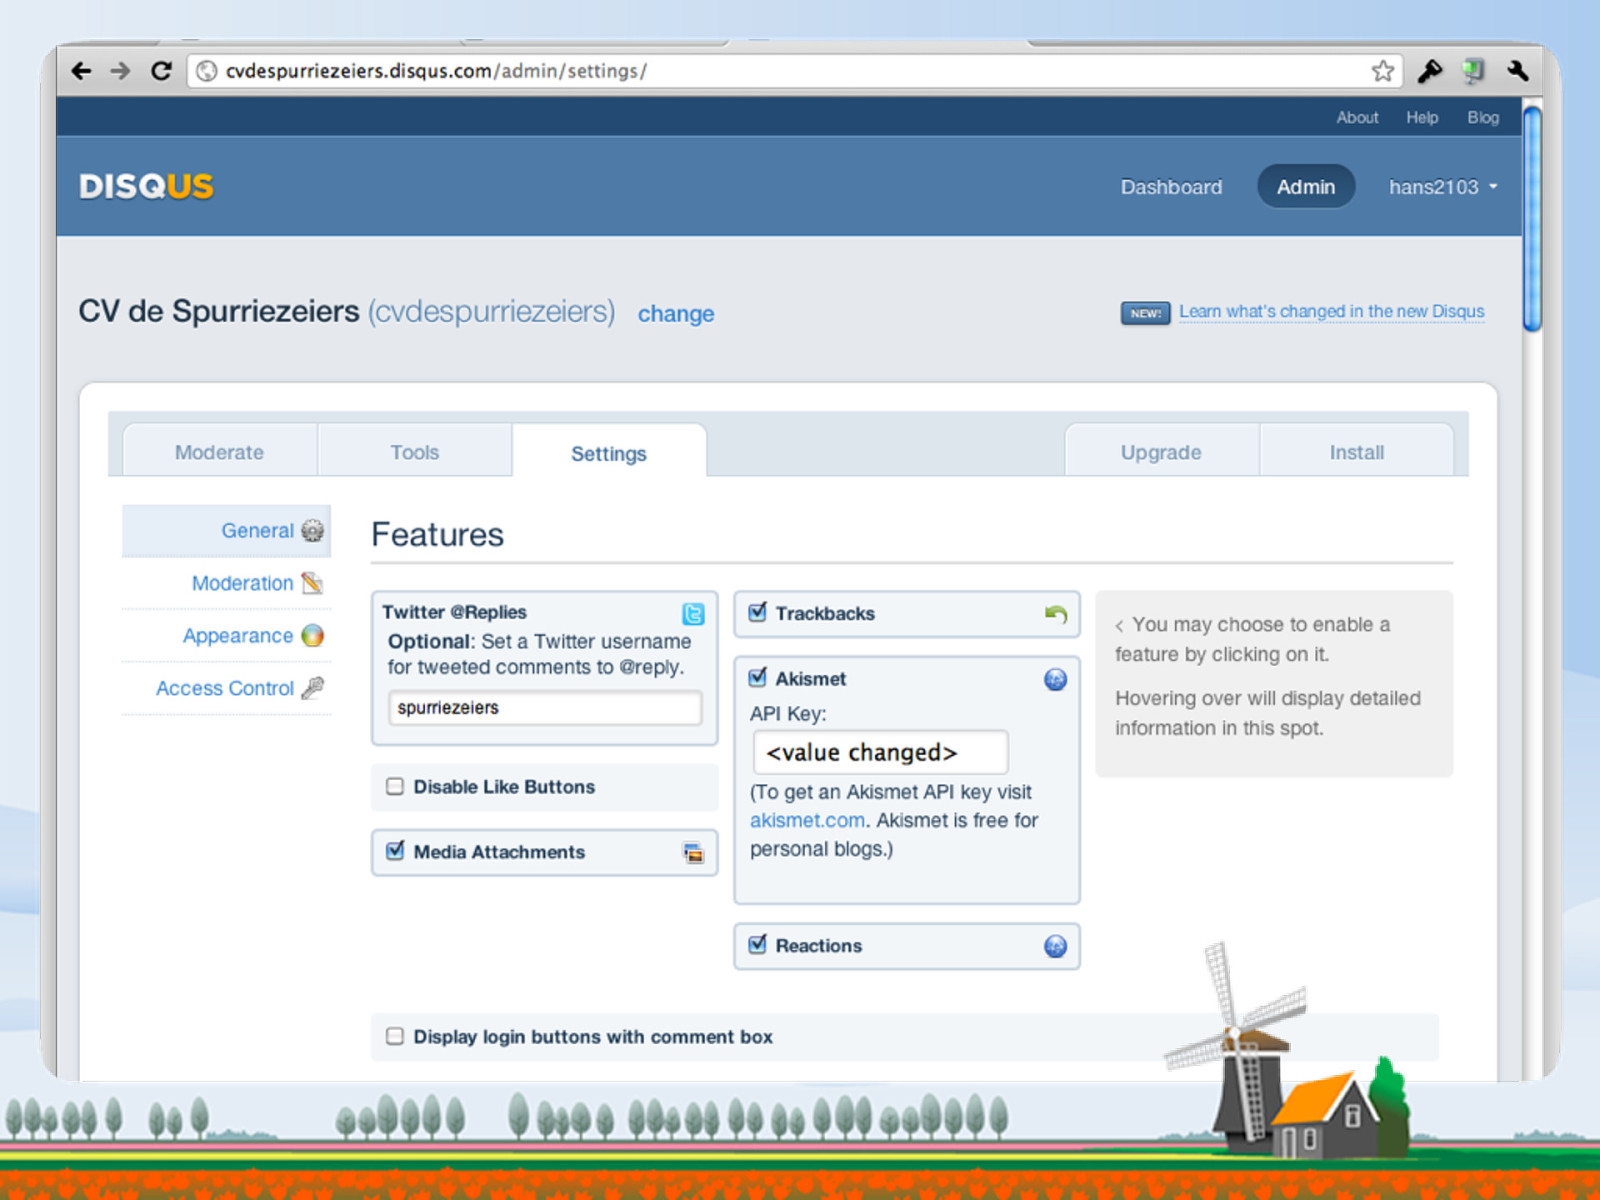Click the 'Twitter @Replies' label
Screen dimensions: 1600x1200
click(x=454, y=612)
